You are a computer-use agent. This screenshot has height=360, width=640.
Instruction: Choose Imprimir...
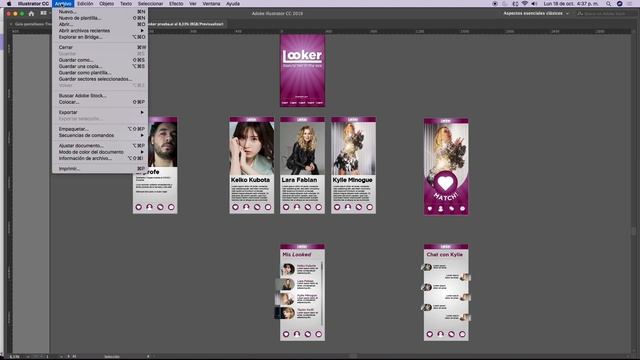point(100,169)
